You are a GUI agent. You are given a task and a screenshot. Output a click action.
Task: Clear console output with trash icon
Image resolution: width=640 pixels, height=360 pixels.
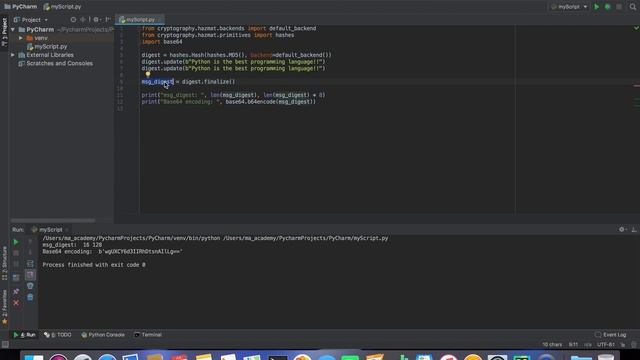click(x=30, y=297)
